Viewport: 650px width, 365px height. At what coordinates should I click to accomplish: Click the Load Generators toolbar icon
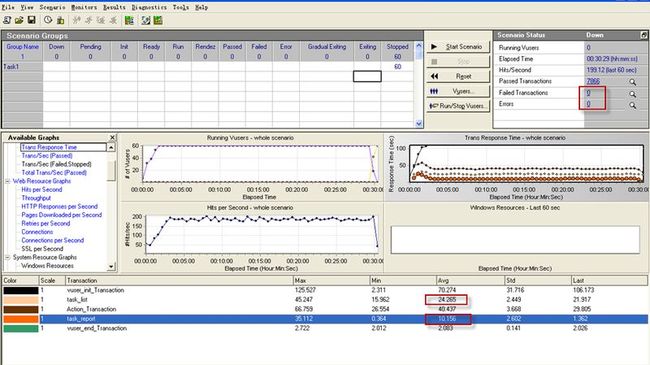point(61,20)
